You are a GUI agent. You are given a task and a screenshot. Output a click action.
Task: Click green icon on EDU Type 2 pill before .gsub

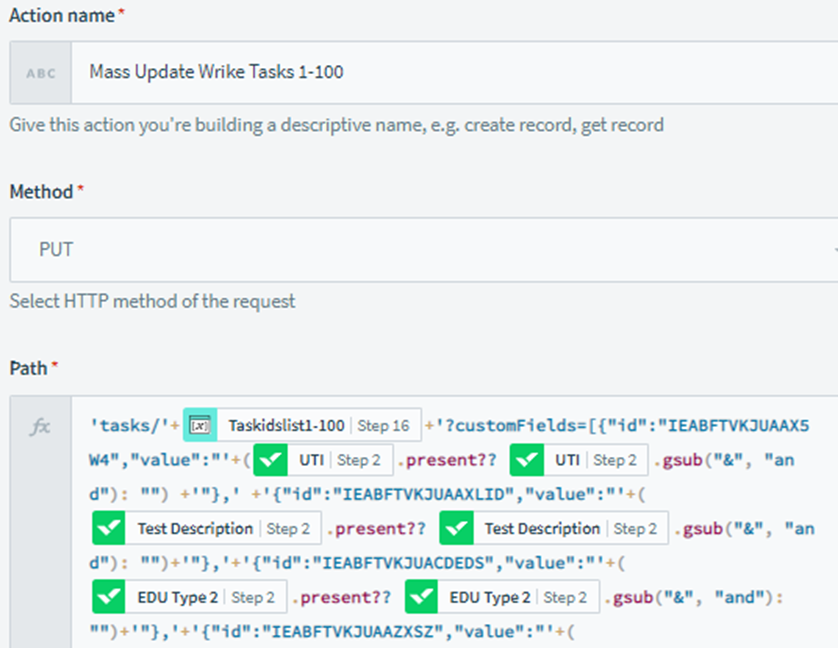click(422, 597)
